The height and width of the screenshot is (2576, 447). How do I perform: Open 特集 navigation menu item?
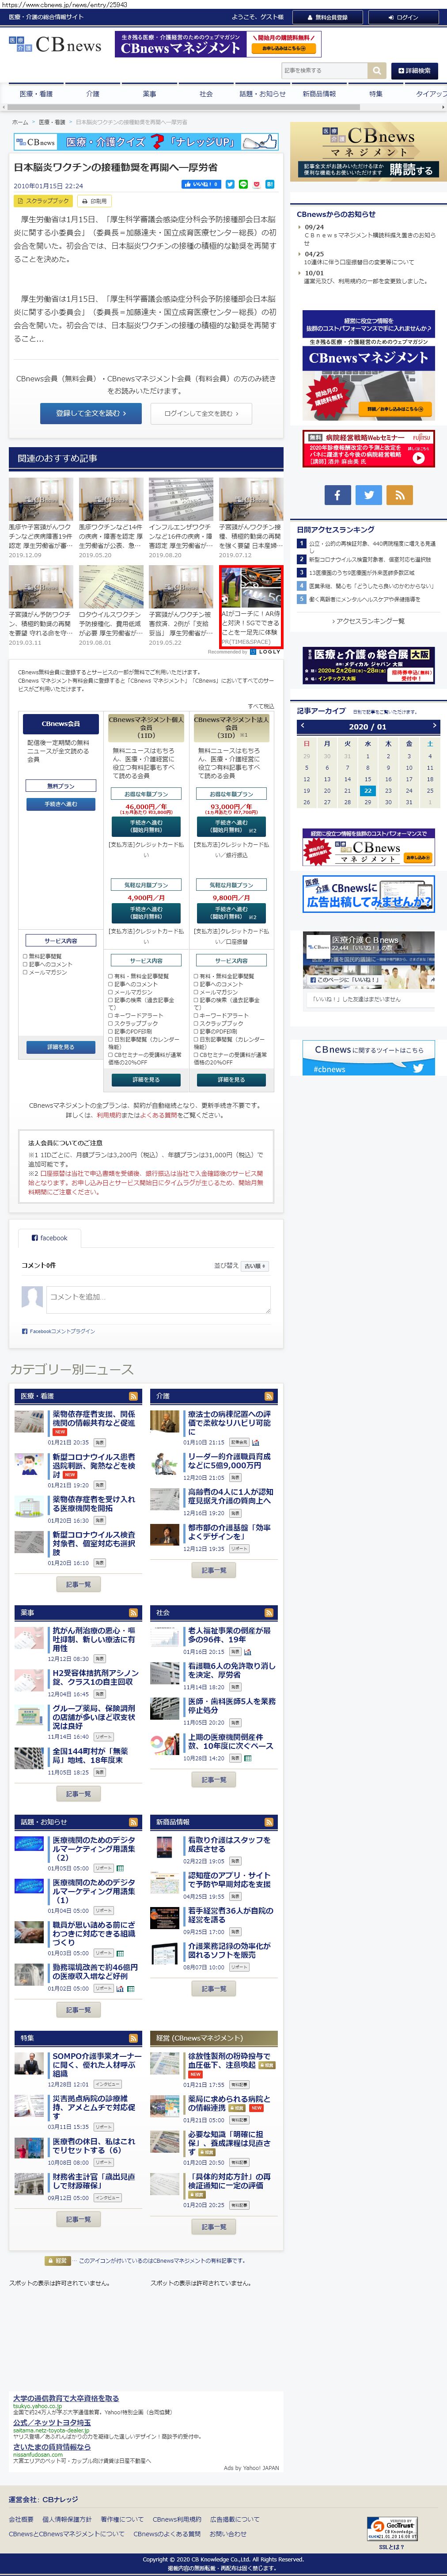(376, 94)
